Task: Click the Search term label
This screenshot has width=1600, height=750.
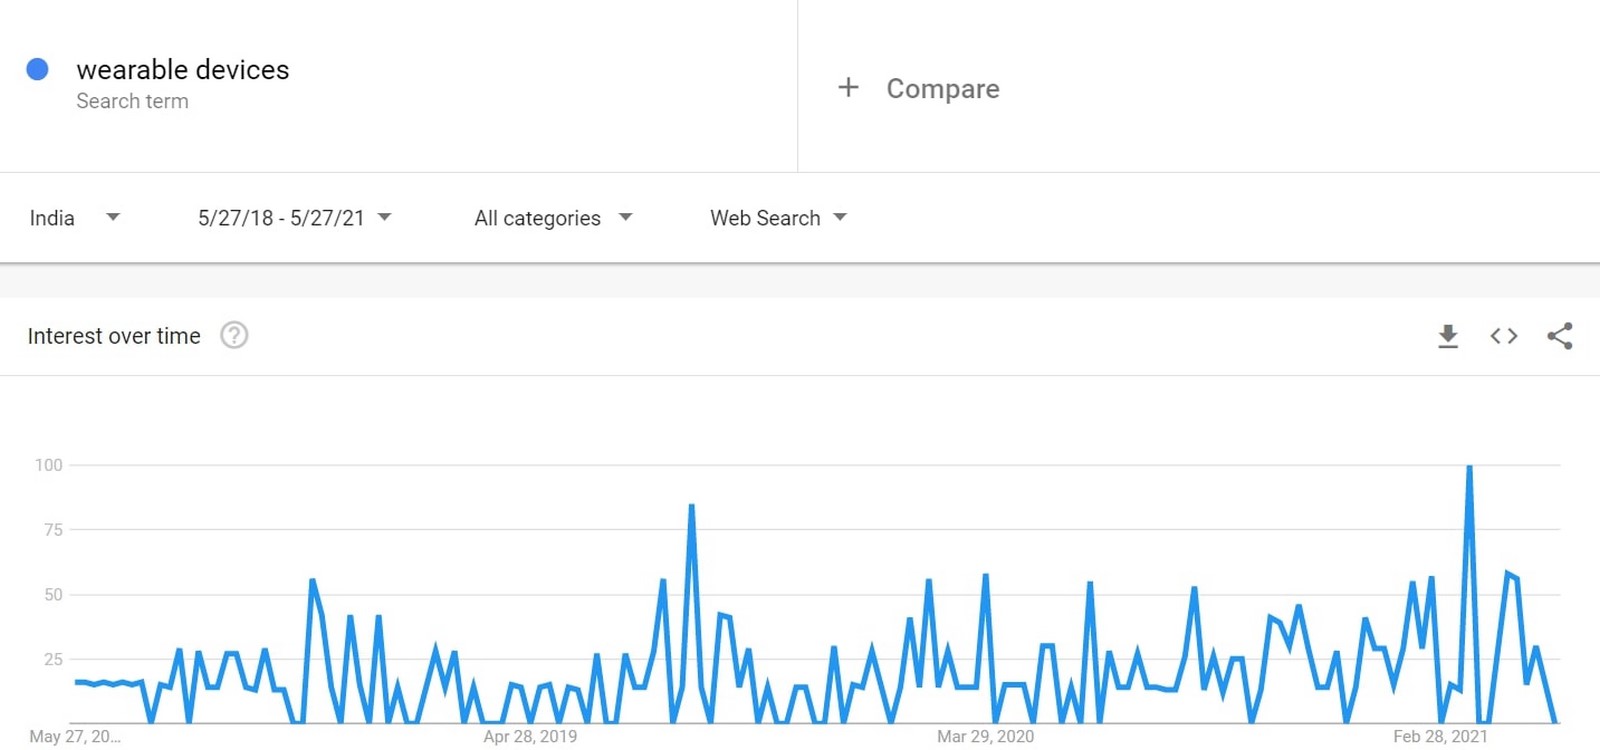Action: [x=132, y=101]
